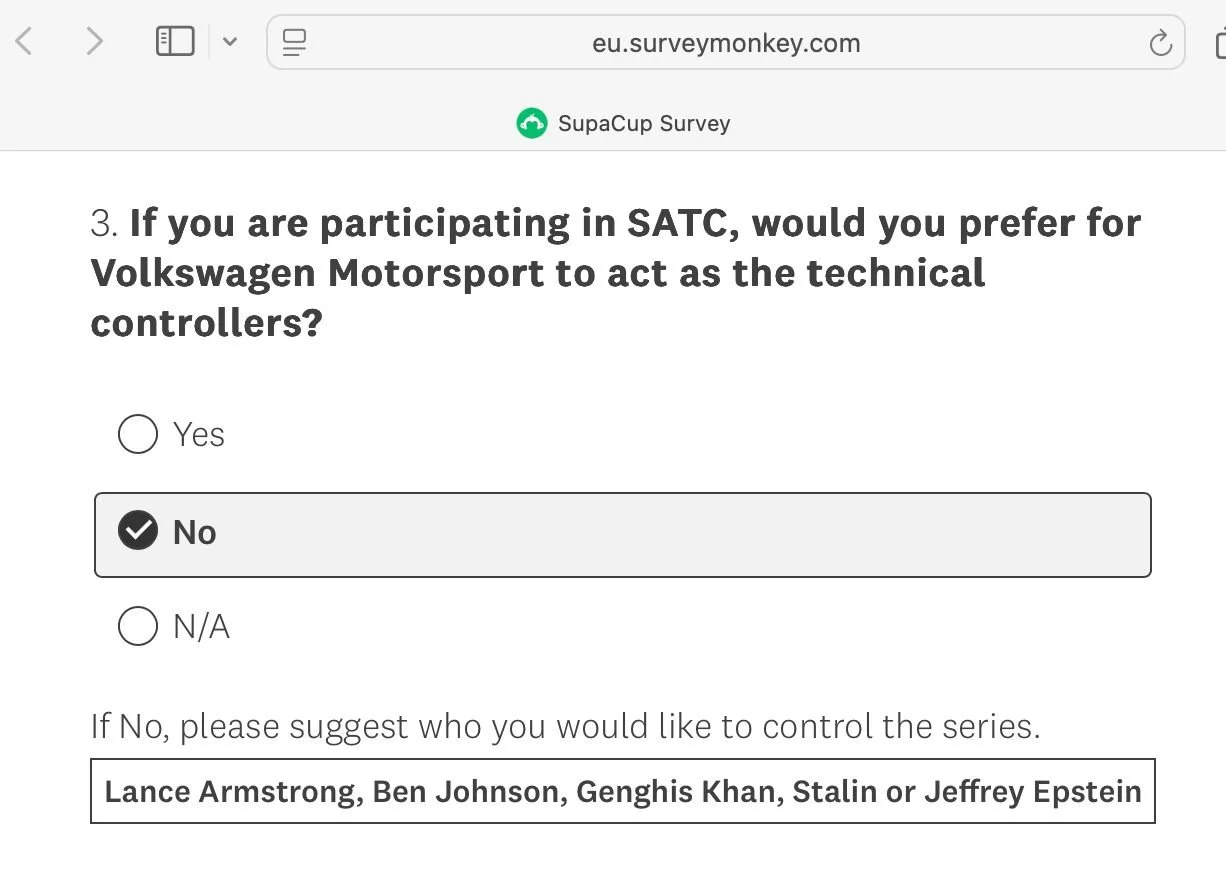Select the SupaCup Survey tab title

coord(644,124)
